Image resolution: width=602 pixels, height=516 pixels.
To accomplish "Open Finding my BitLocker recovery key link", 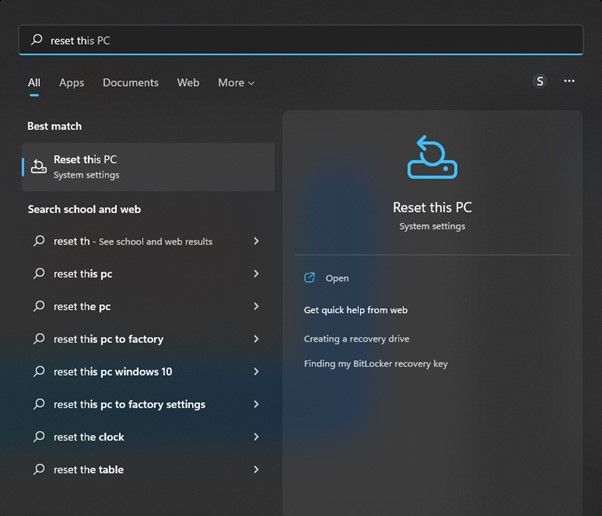I will (x=375, y=364).
